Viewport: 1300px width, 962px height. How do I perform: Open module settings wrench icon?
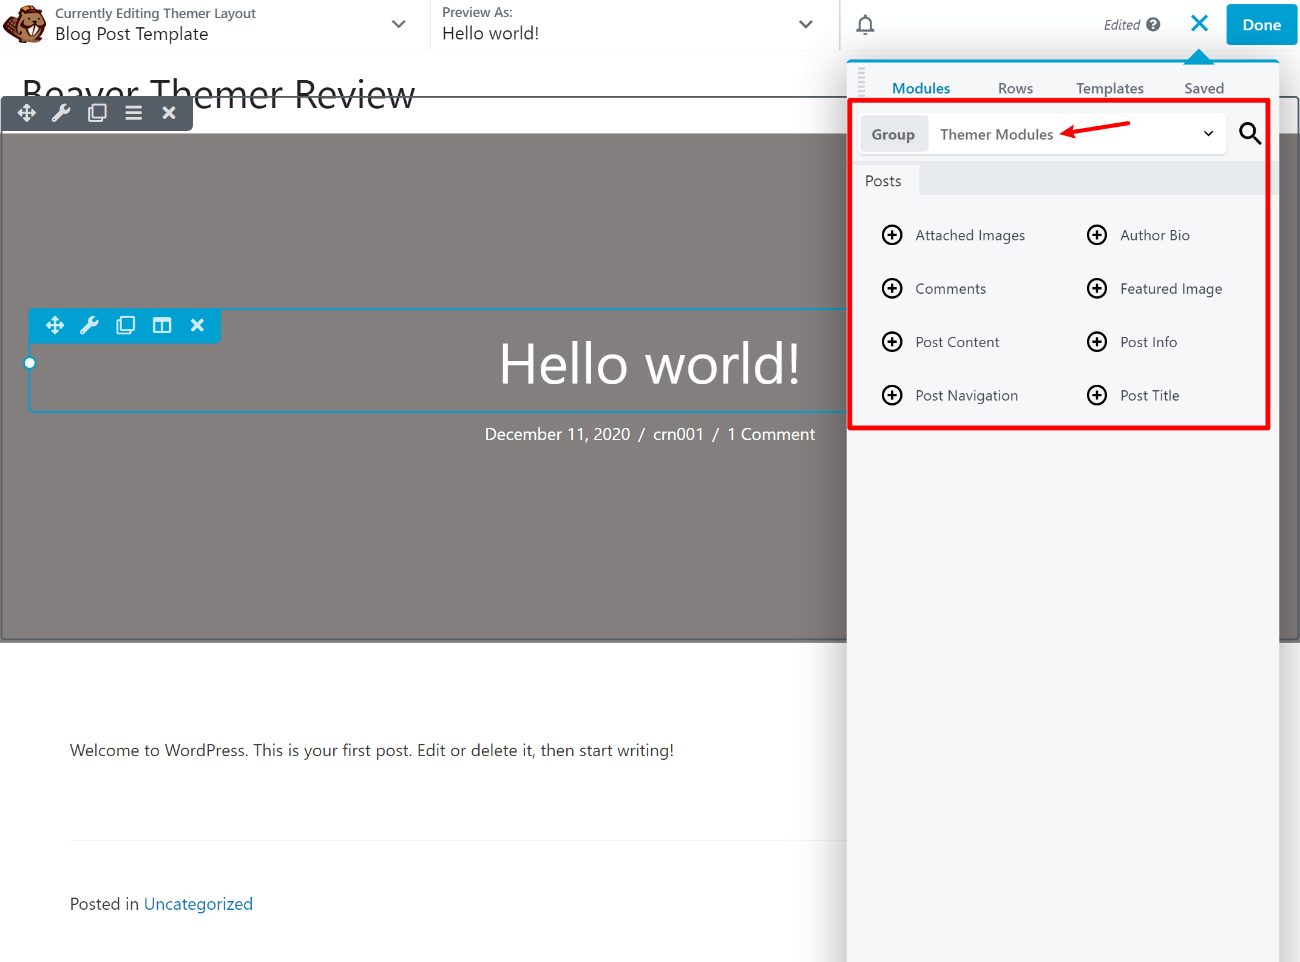click(x=89, y=325)
